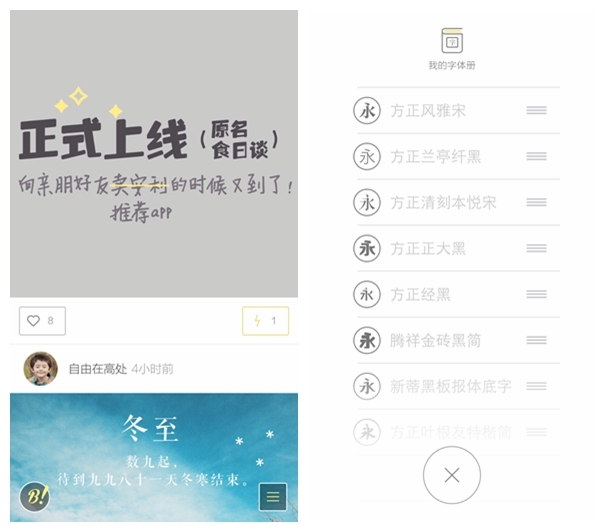Open the 我的字体册 font book icon
Viewport: 607px width, 532px height.
pos(452,41)
